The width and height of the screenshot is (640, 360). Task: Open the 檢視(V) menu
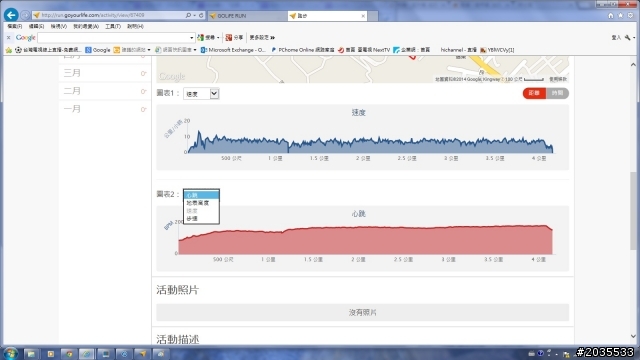pyautogui.click(x=58, y=26)
